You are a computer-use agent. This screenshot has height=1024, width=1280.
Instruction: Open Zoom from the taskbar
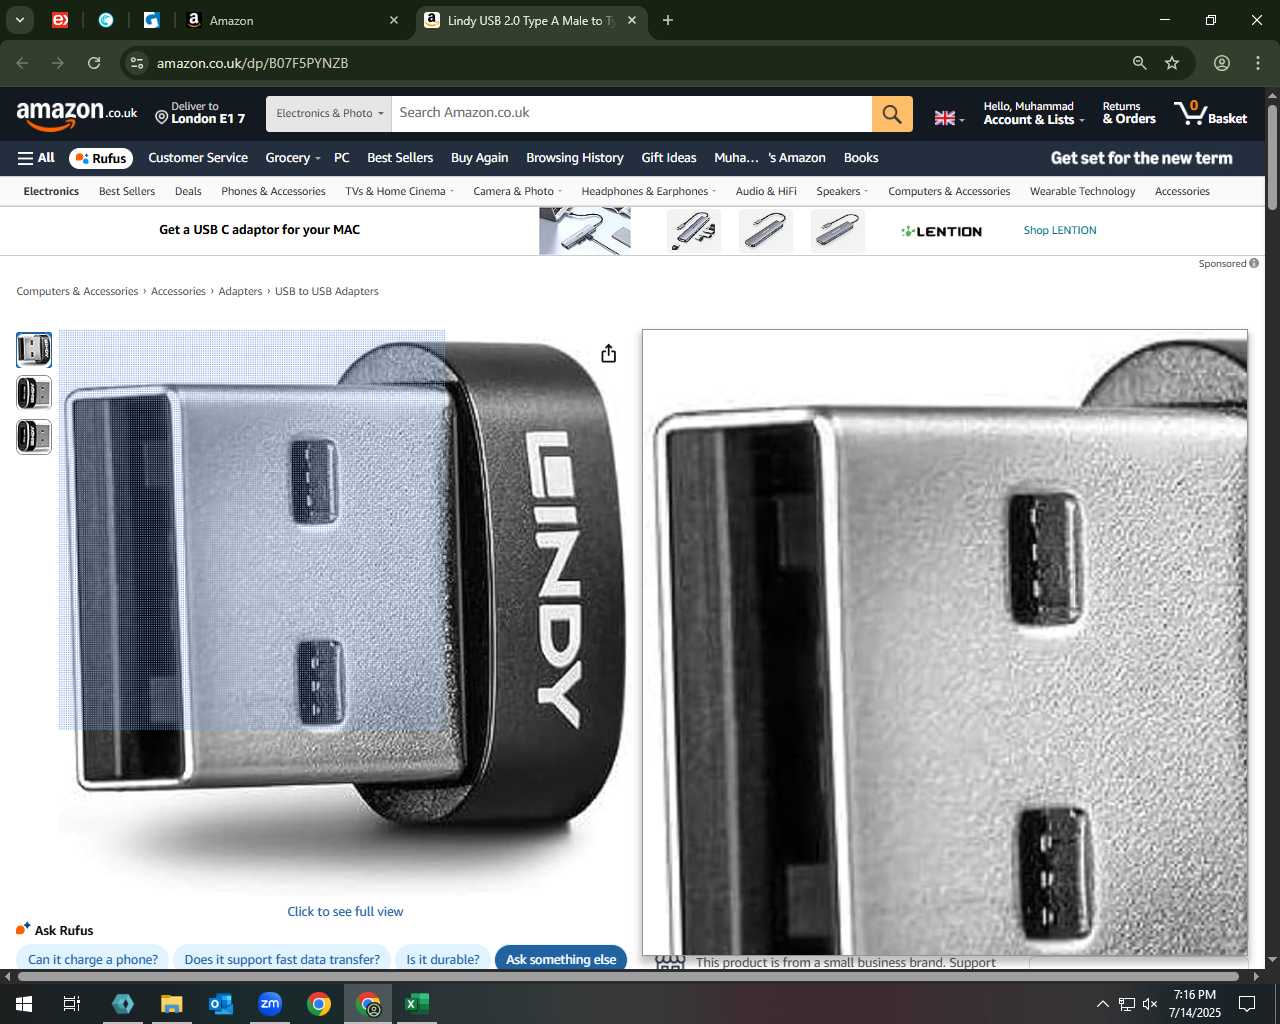pyautogui.click(x=270, y=1004)
